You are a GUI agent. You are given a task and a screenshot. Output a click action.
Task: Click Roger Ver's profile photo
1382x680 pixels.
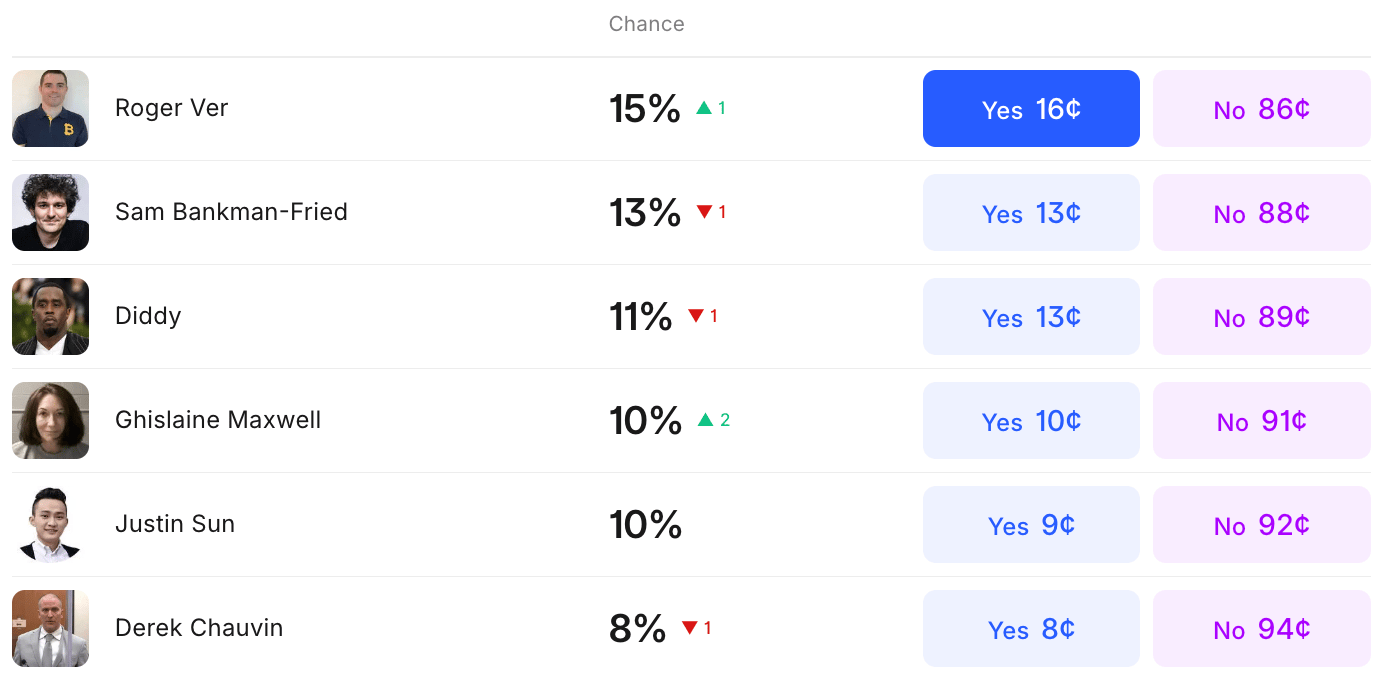pyautogui.click(x=50, y=108)
